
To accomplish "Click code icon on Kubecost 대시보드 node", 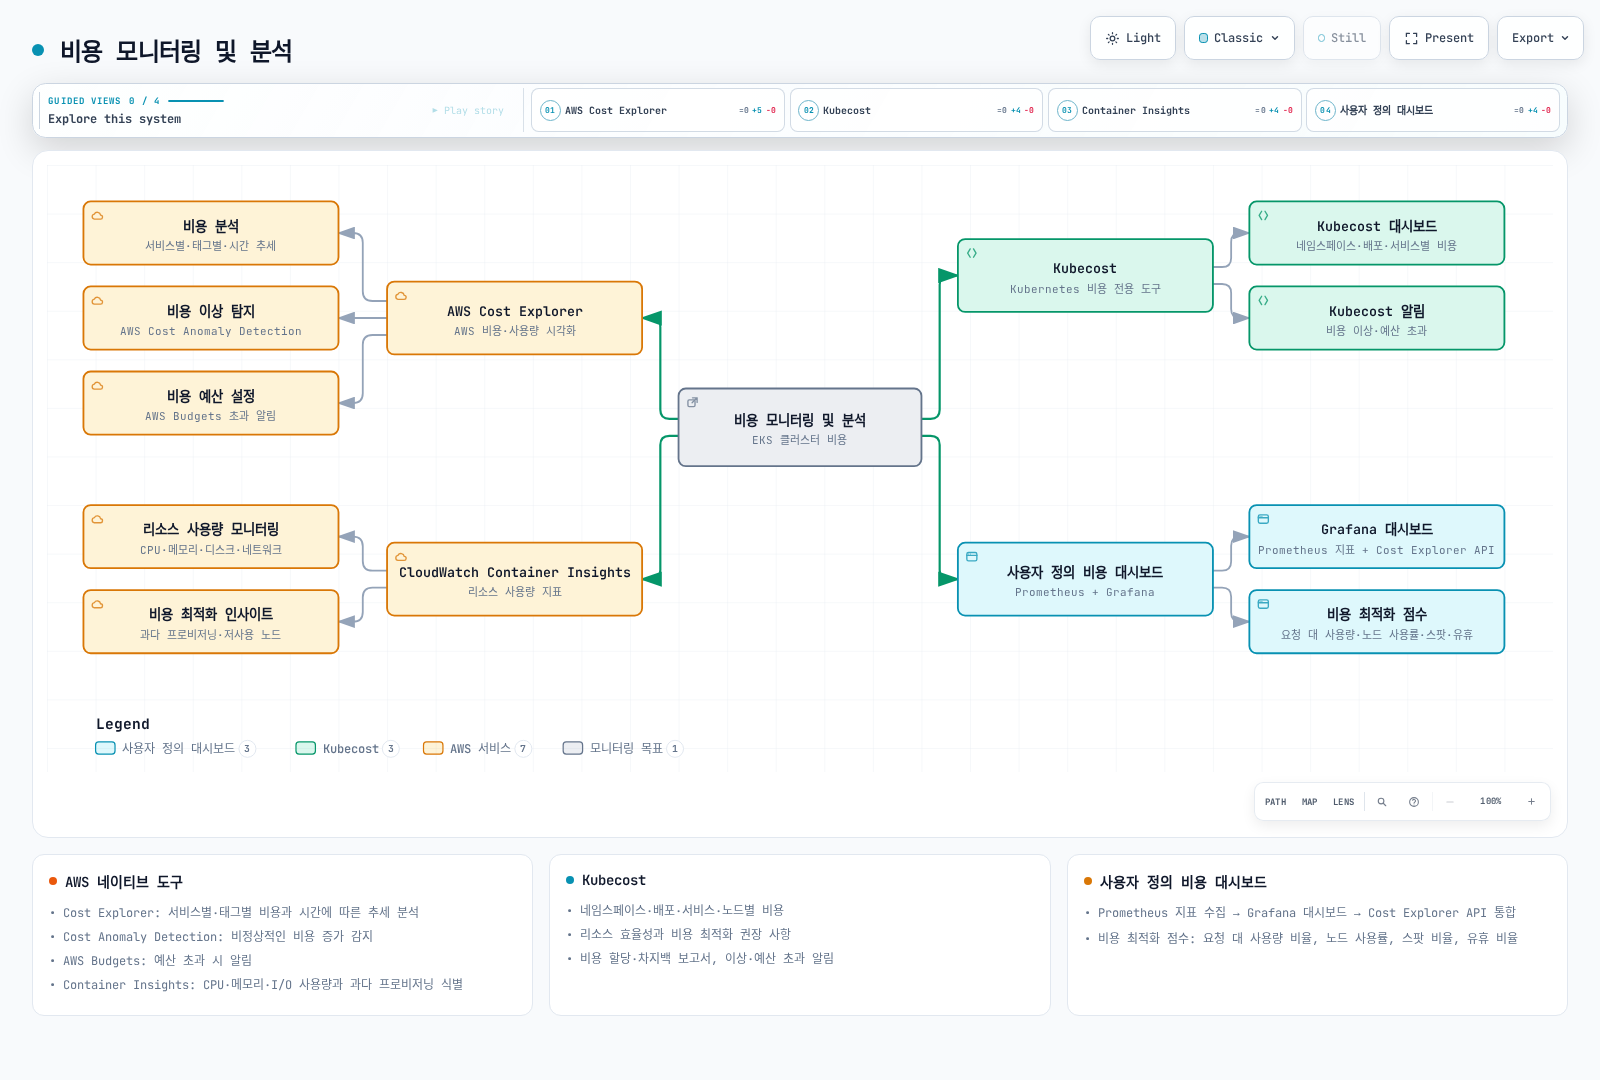I will coord(1263,216).
